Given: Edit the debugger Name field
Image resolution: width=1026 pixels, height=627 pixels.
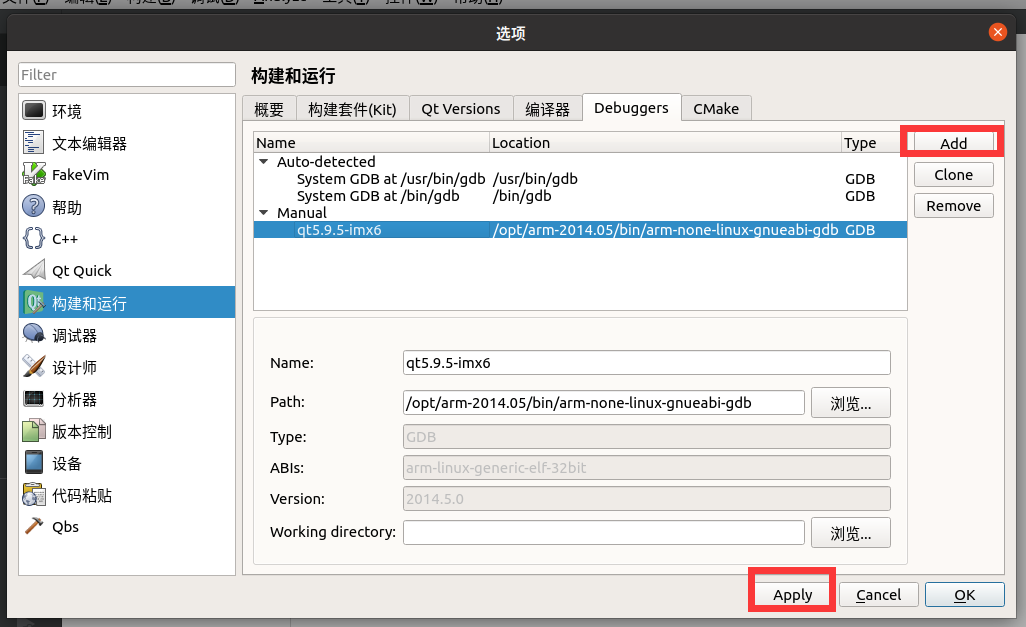Looking at the screenshot, I should [646, 363].
